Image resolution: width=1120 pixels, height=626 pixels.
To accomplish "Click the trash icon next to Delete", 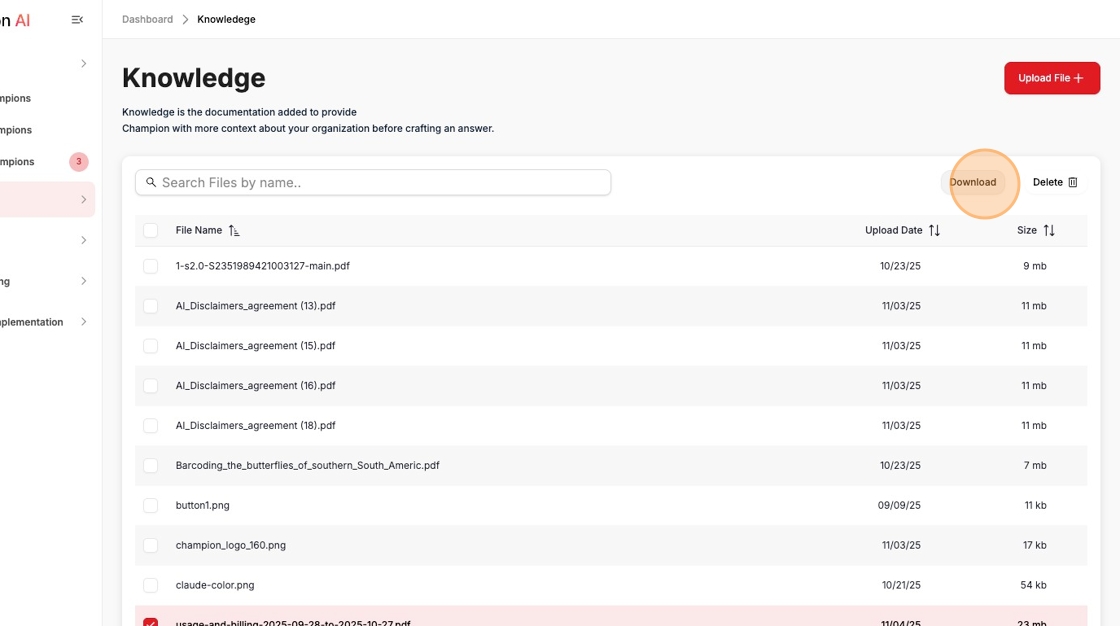I will coord(1073,182).
